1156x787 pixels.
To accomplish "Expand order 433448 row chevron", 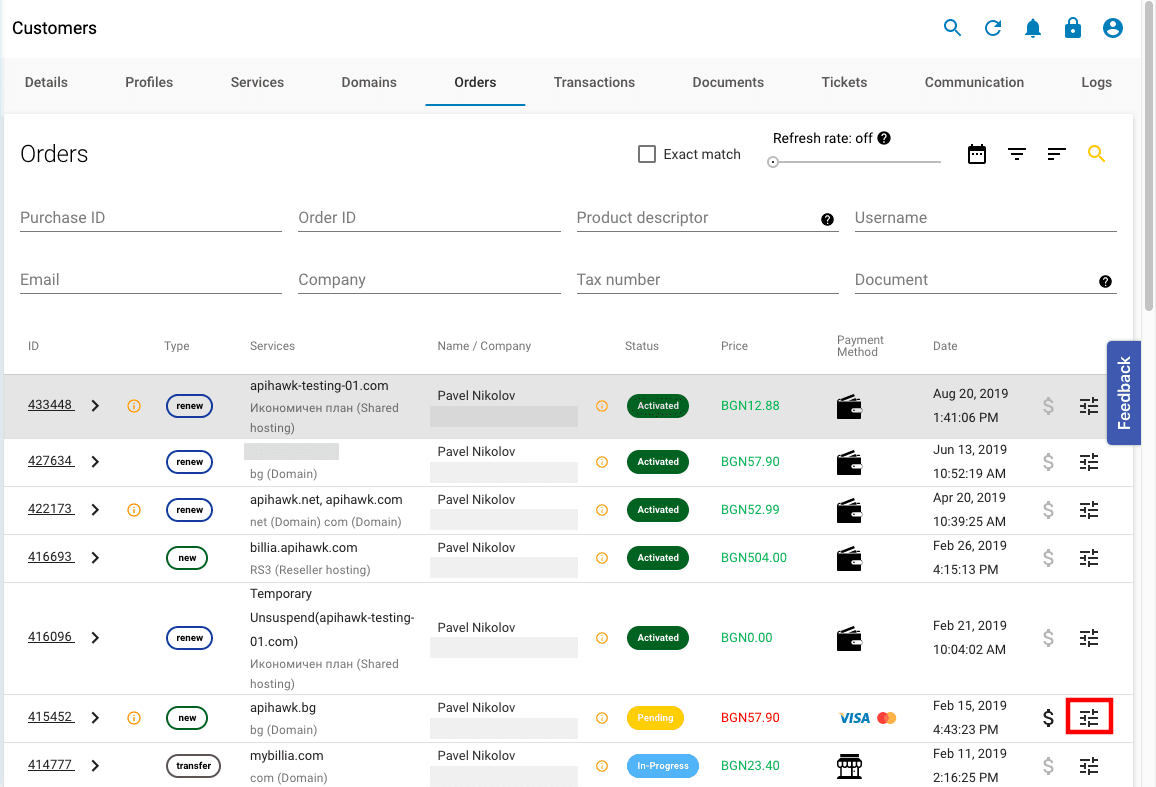I will coord(95,406).
